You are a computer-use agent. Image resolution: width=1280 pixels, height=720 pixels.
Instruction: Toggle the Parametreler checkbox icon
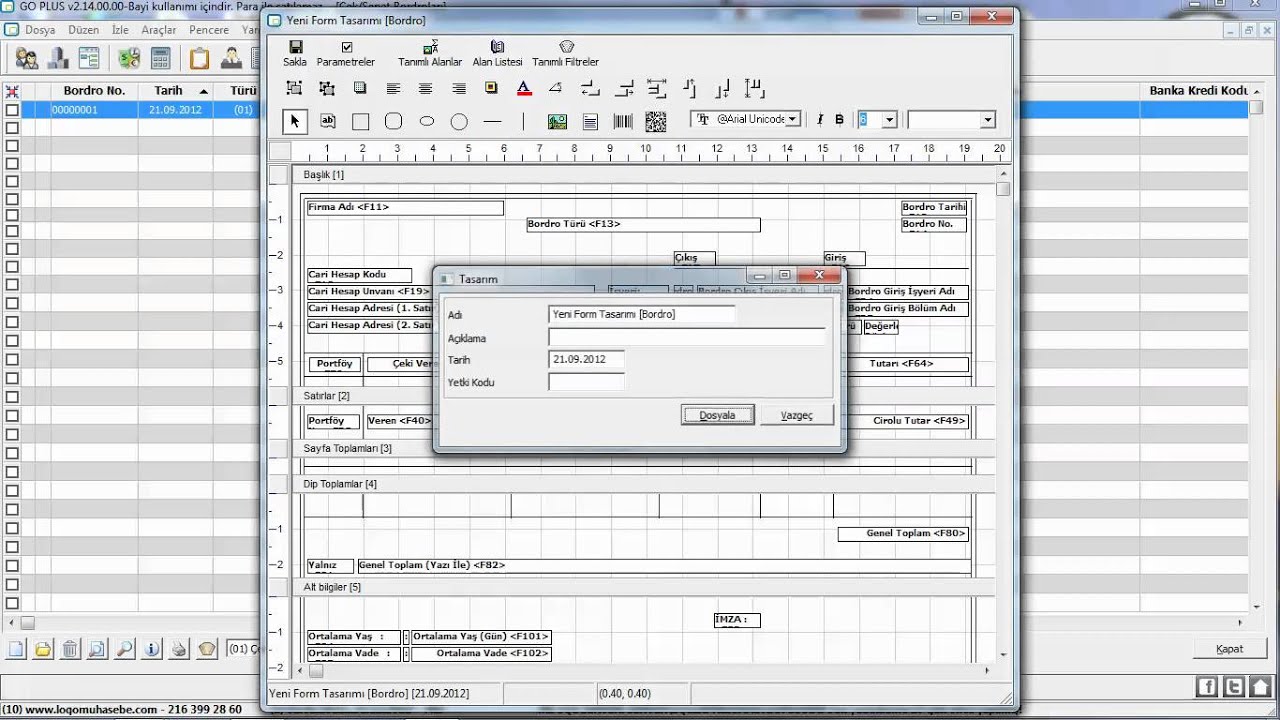tap(346, 47)
